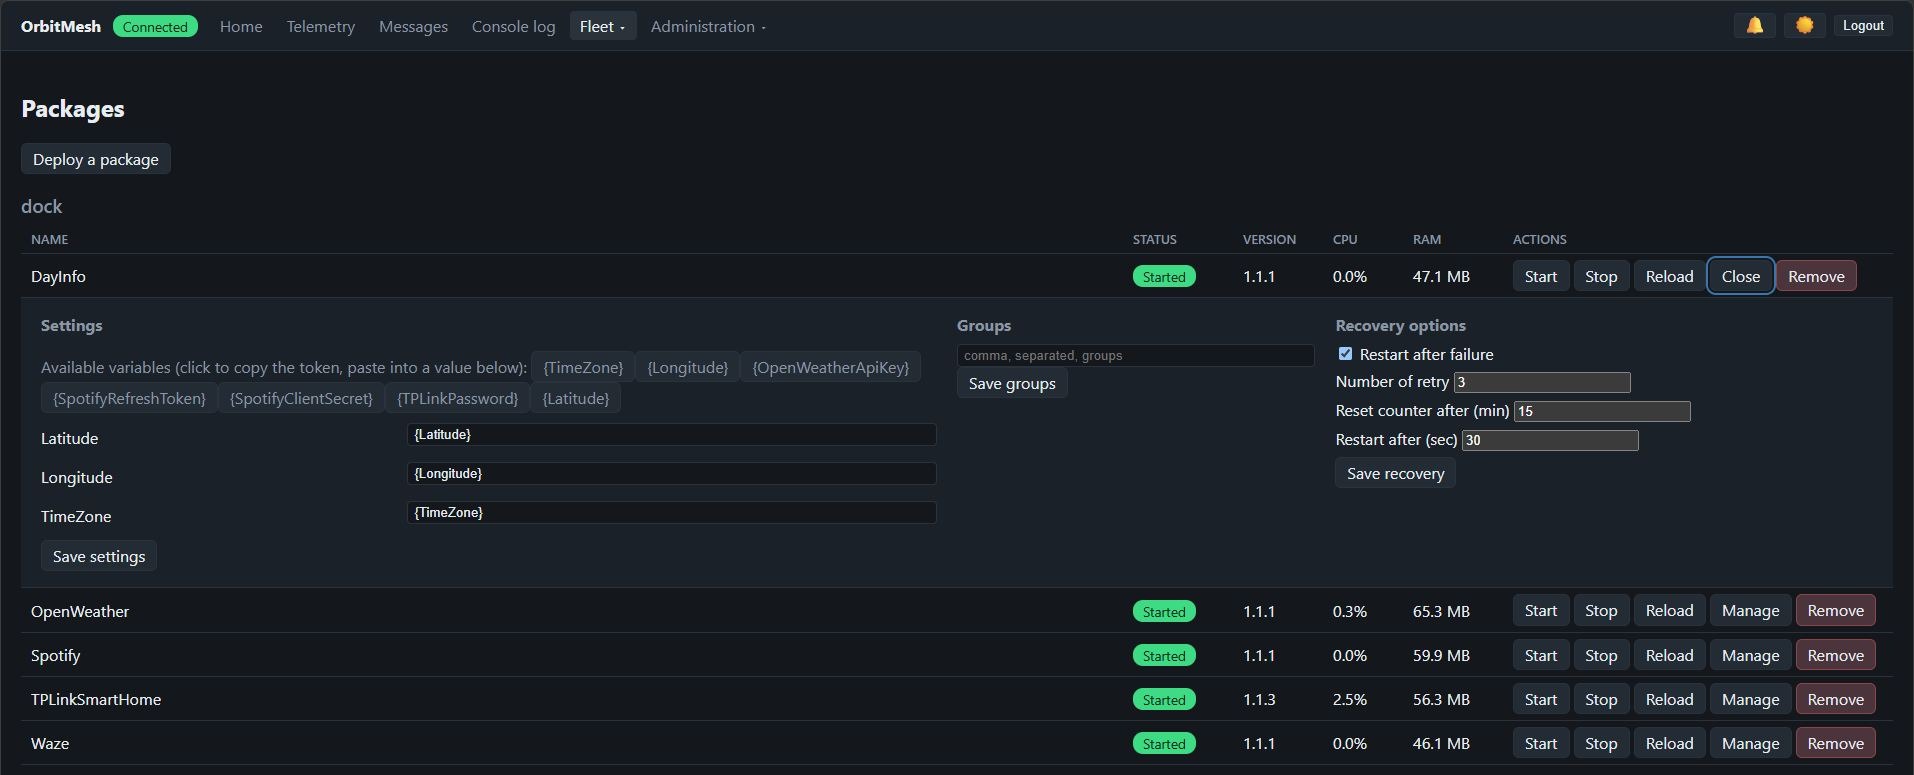This screenshot has height=775, width=1914.
Task: Close the DayInfo settings panel
Action: [x=1740, y=276]
